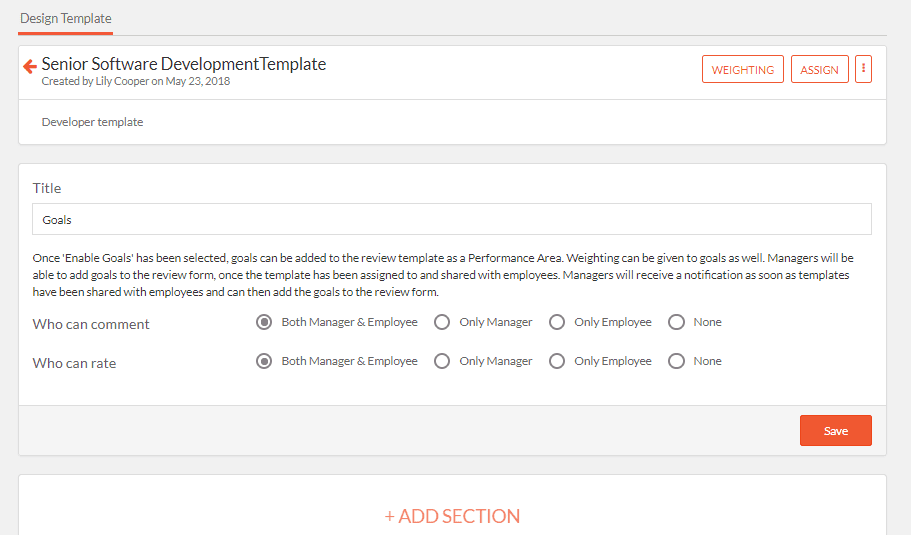
Task: Click the WEIGHTING button
Action: point(743,69)
